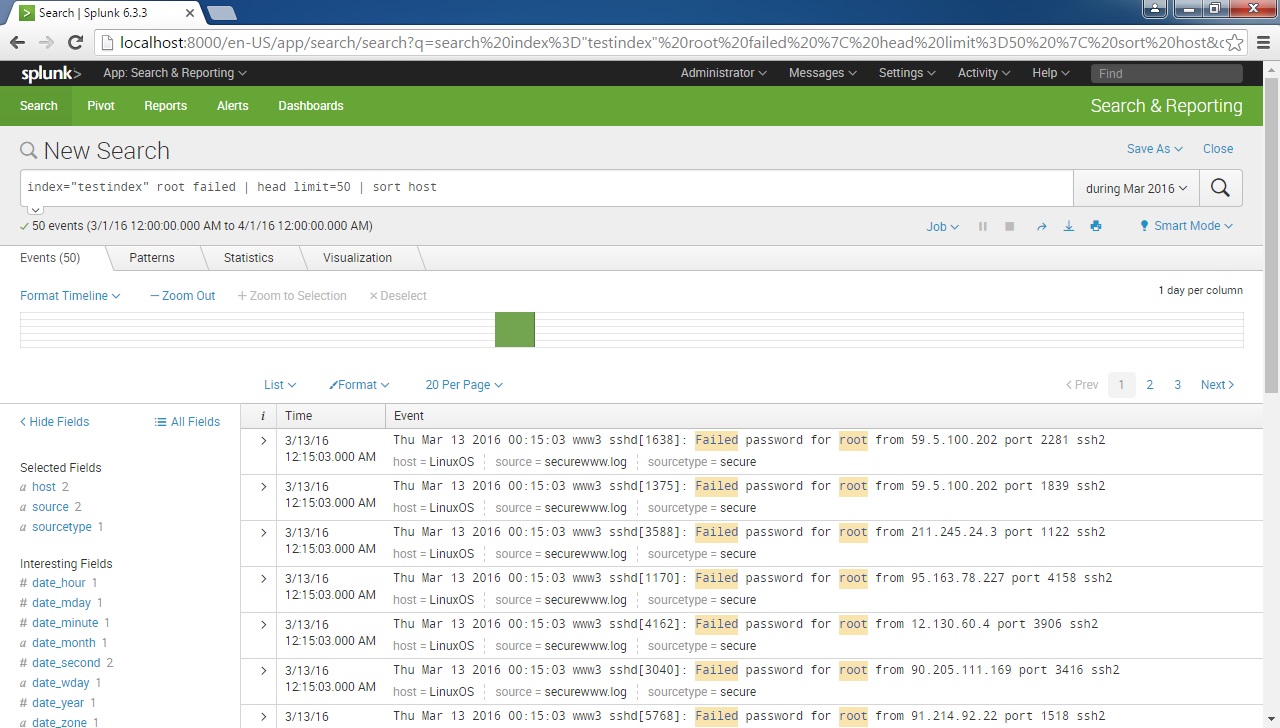Open the Job menu
This screenshot has height=728, width=1280.
pos(941,226)
